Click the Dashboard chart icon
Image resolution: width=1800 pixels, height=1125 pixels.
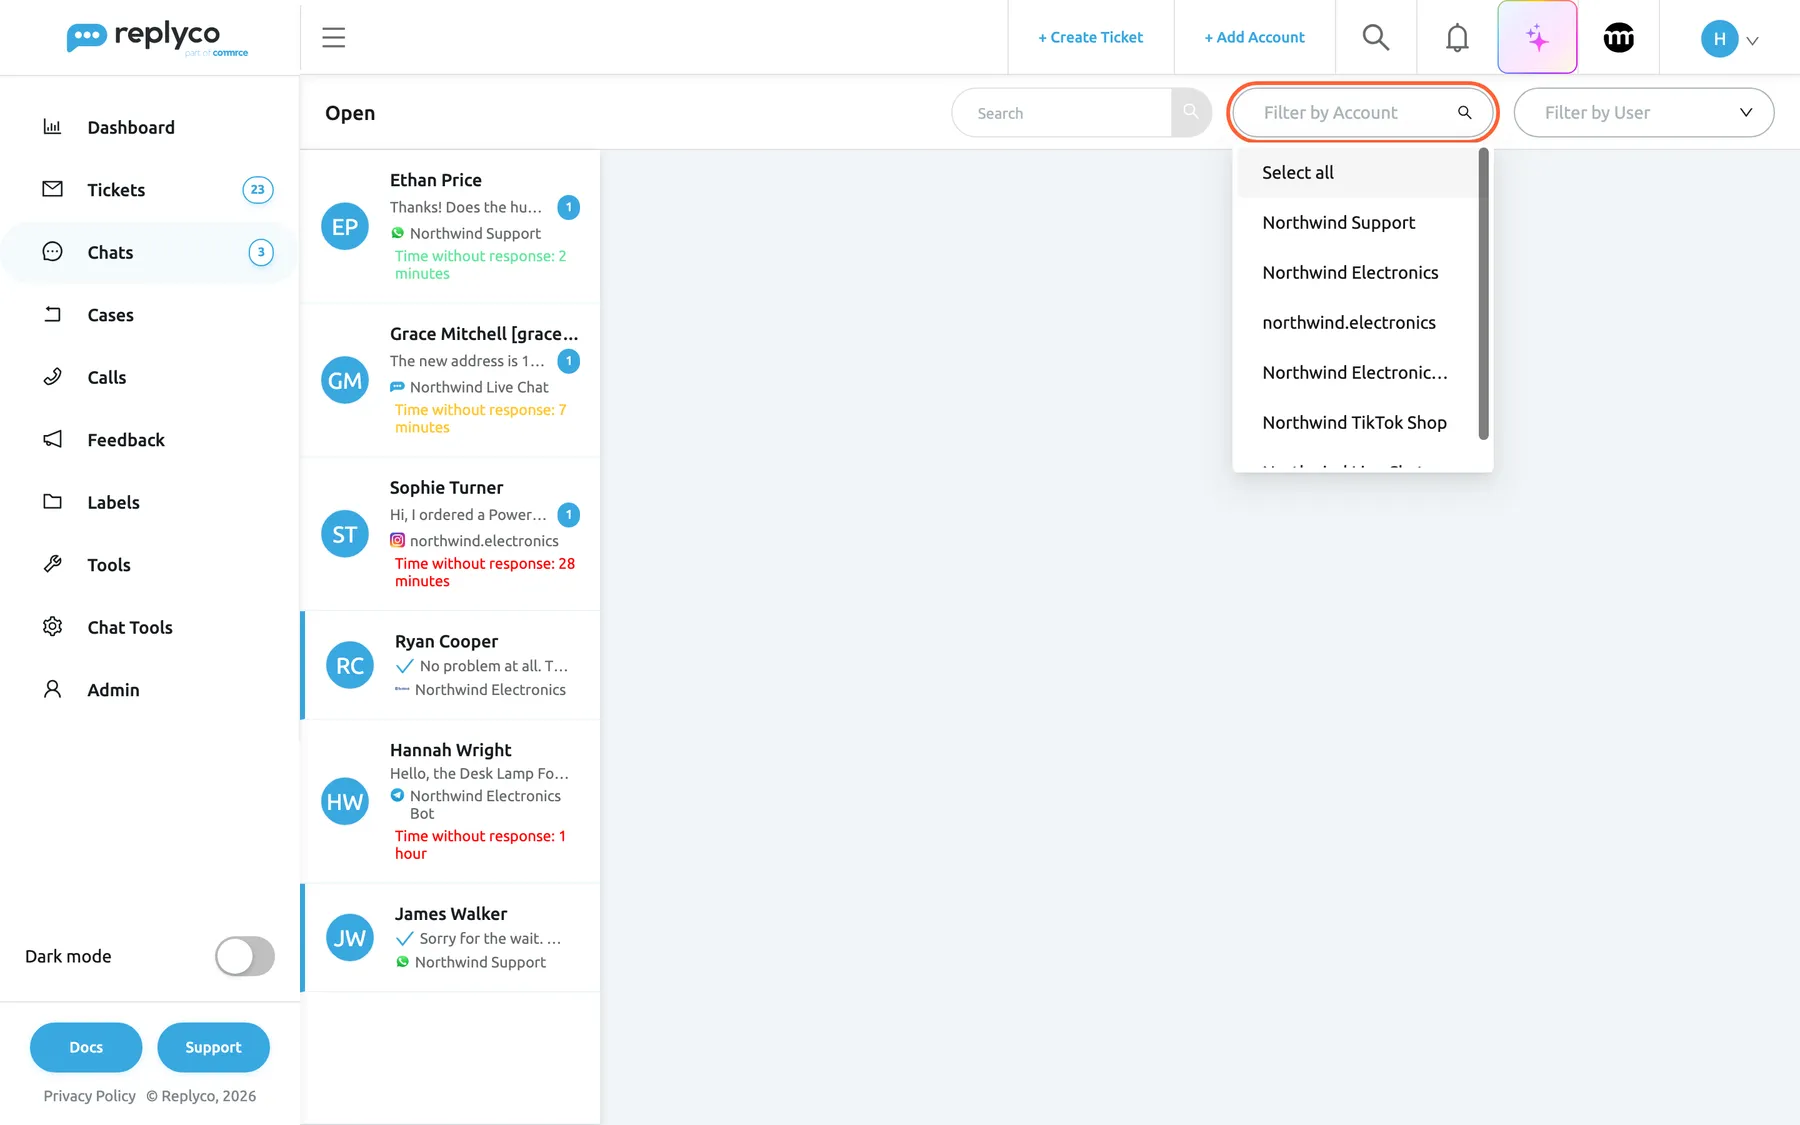tap(53, 127)
